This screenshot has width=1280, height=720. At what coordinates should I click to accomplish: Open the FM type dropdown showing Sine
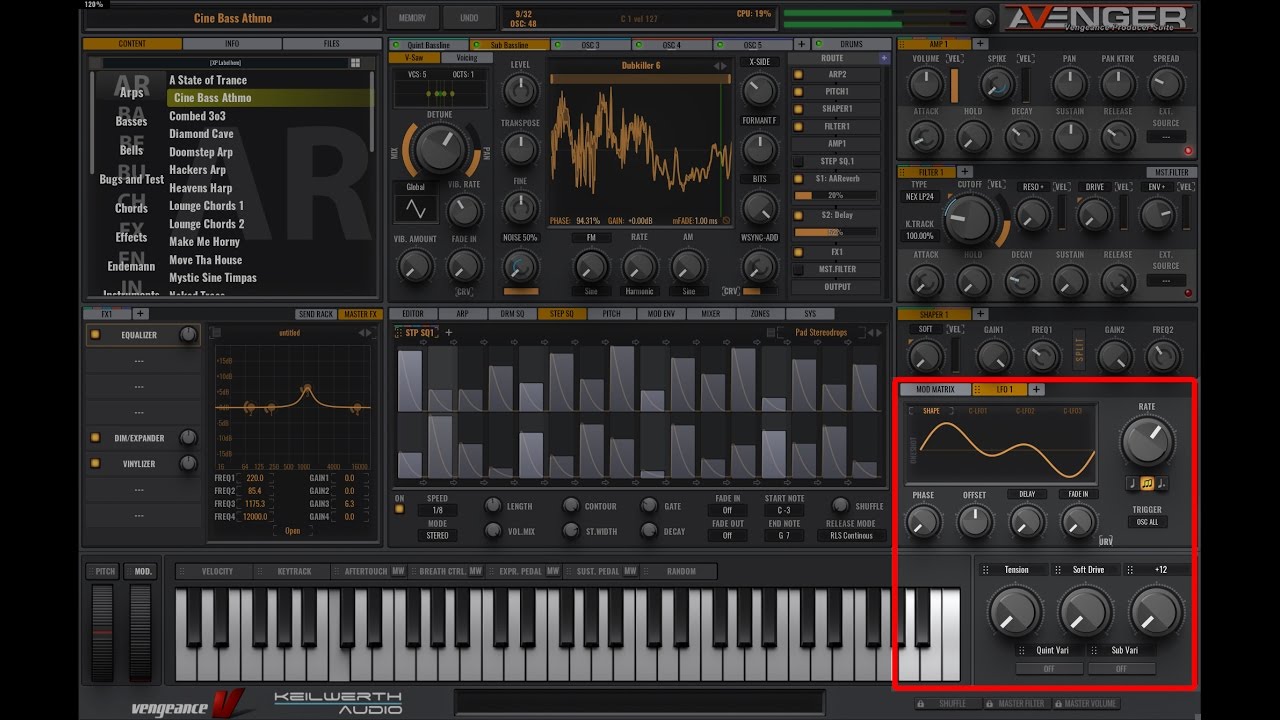591,291
